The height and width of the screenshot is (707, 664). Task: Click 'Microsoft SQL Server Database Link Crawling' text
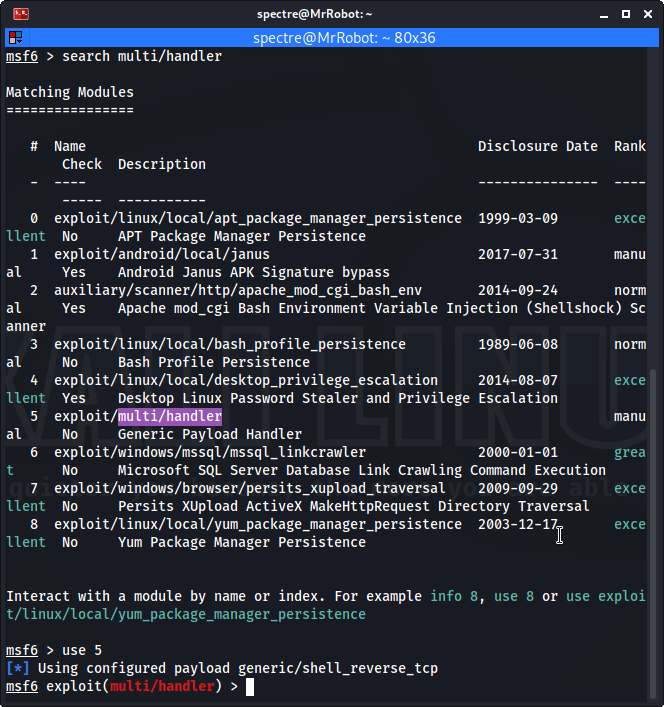point(290,470)
